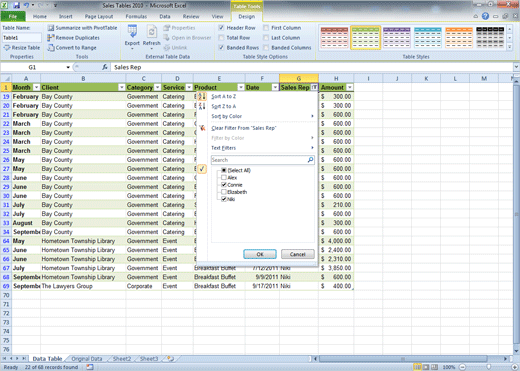Click the Excel Help question mark icon
520x371 pixels.
click(485, 16)
